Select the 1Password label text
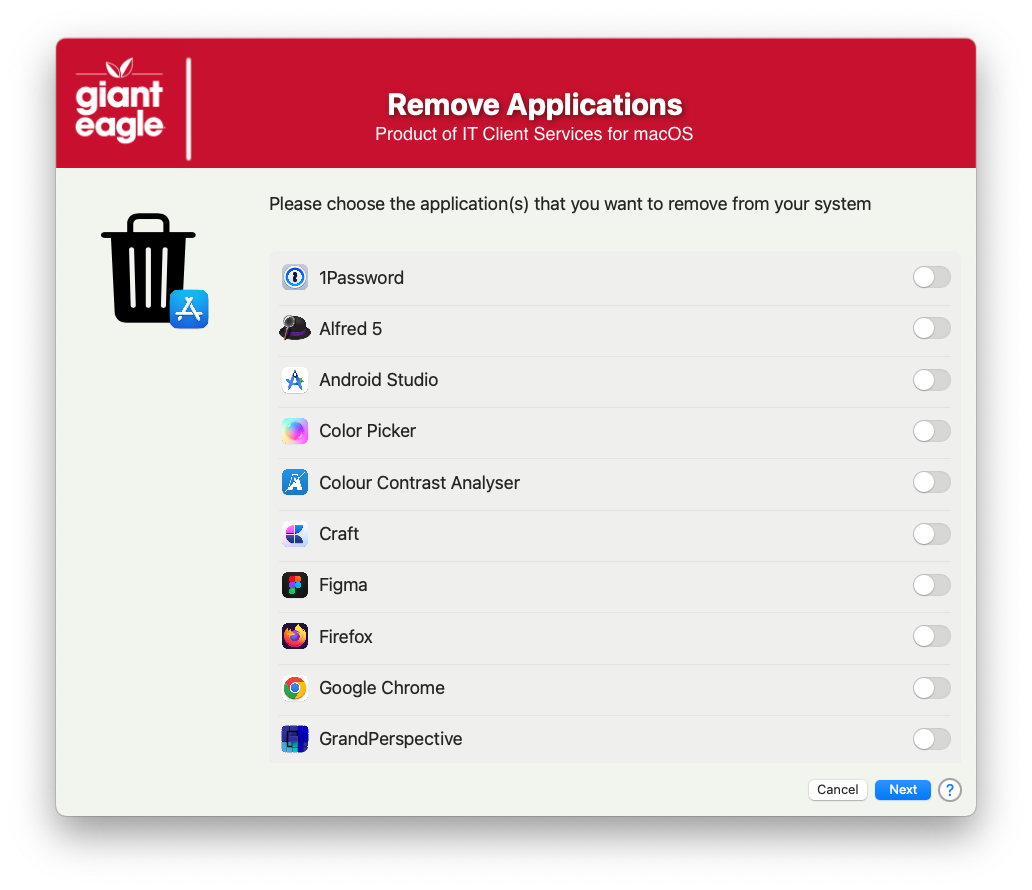1032x890 pixels. (x=361, y=278)
